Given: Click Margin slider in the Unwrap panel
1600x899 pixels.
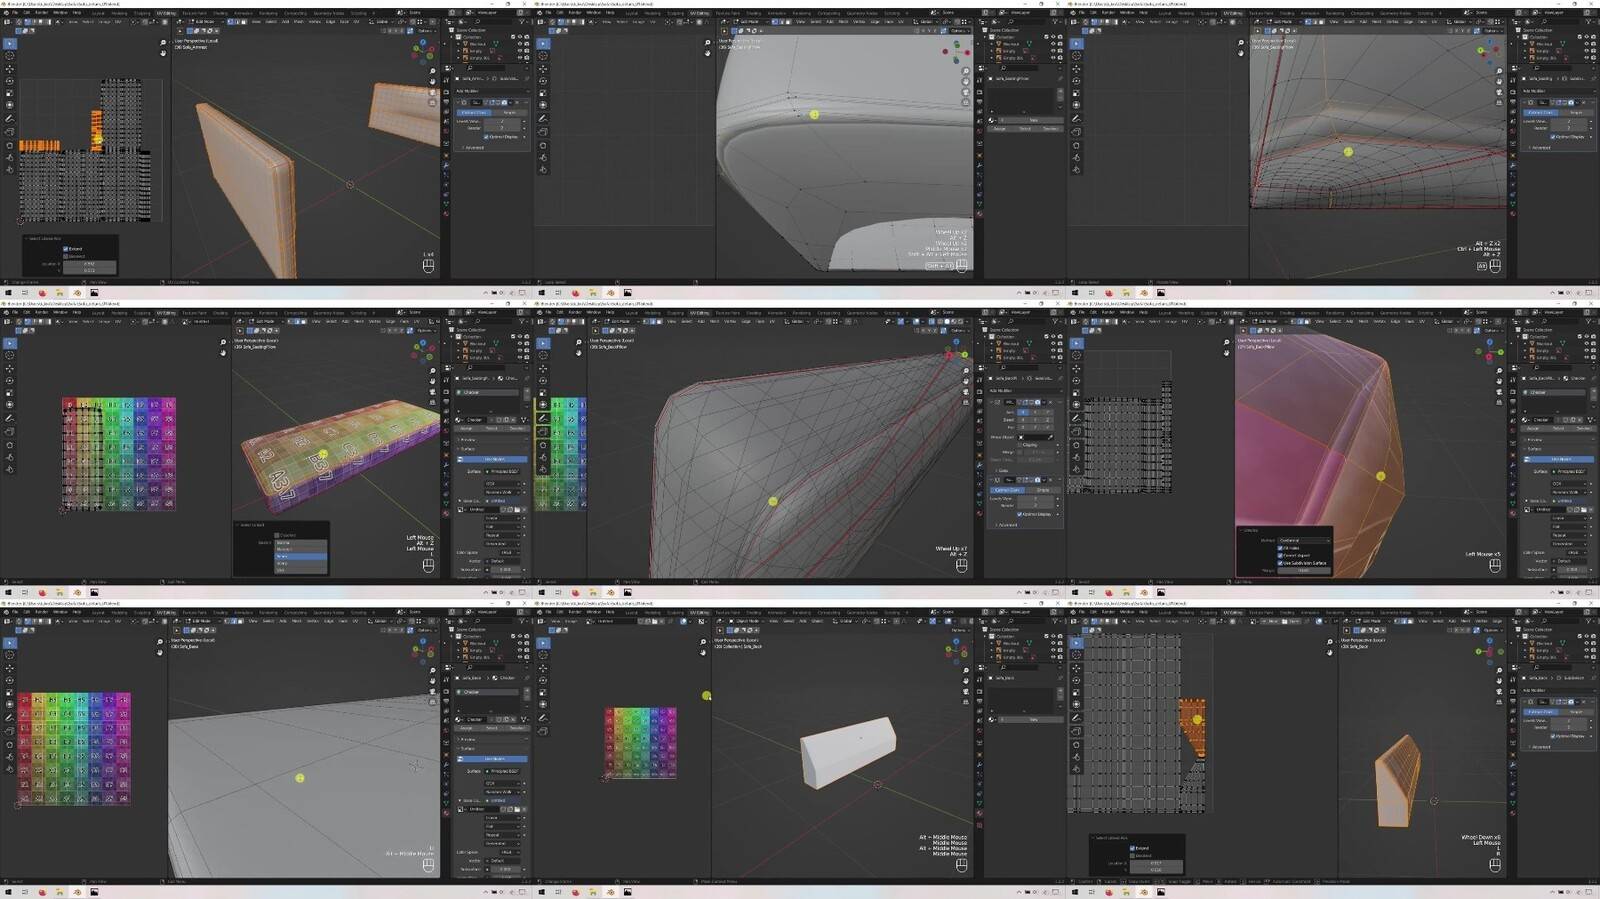Looking at the screenshot, I should pos(1304,570).
